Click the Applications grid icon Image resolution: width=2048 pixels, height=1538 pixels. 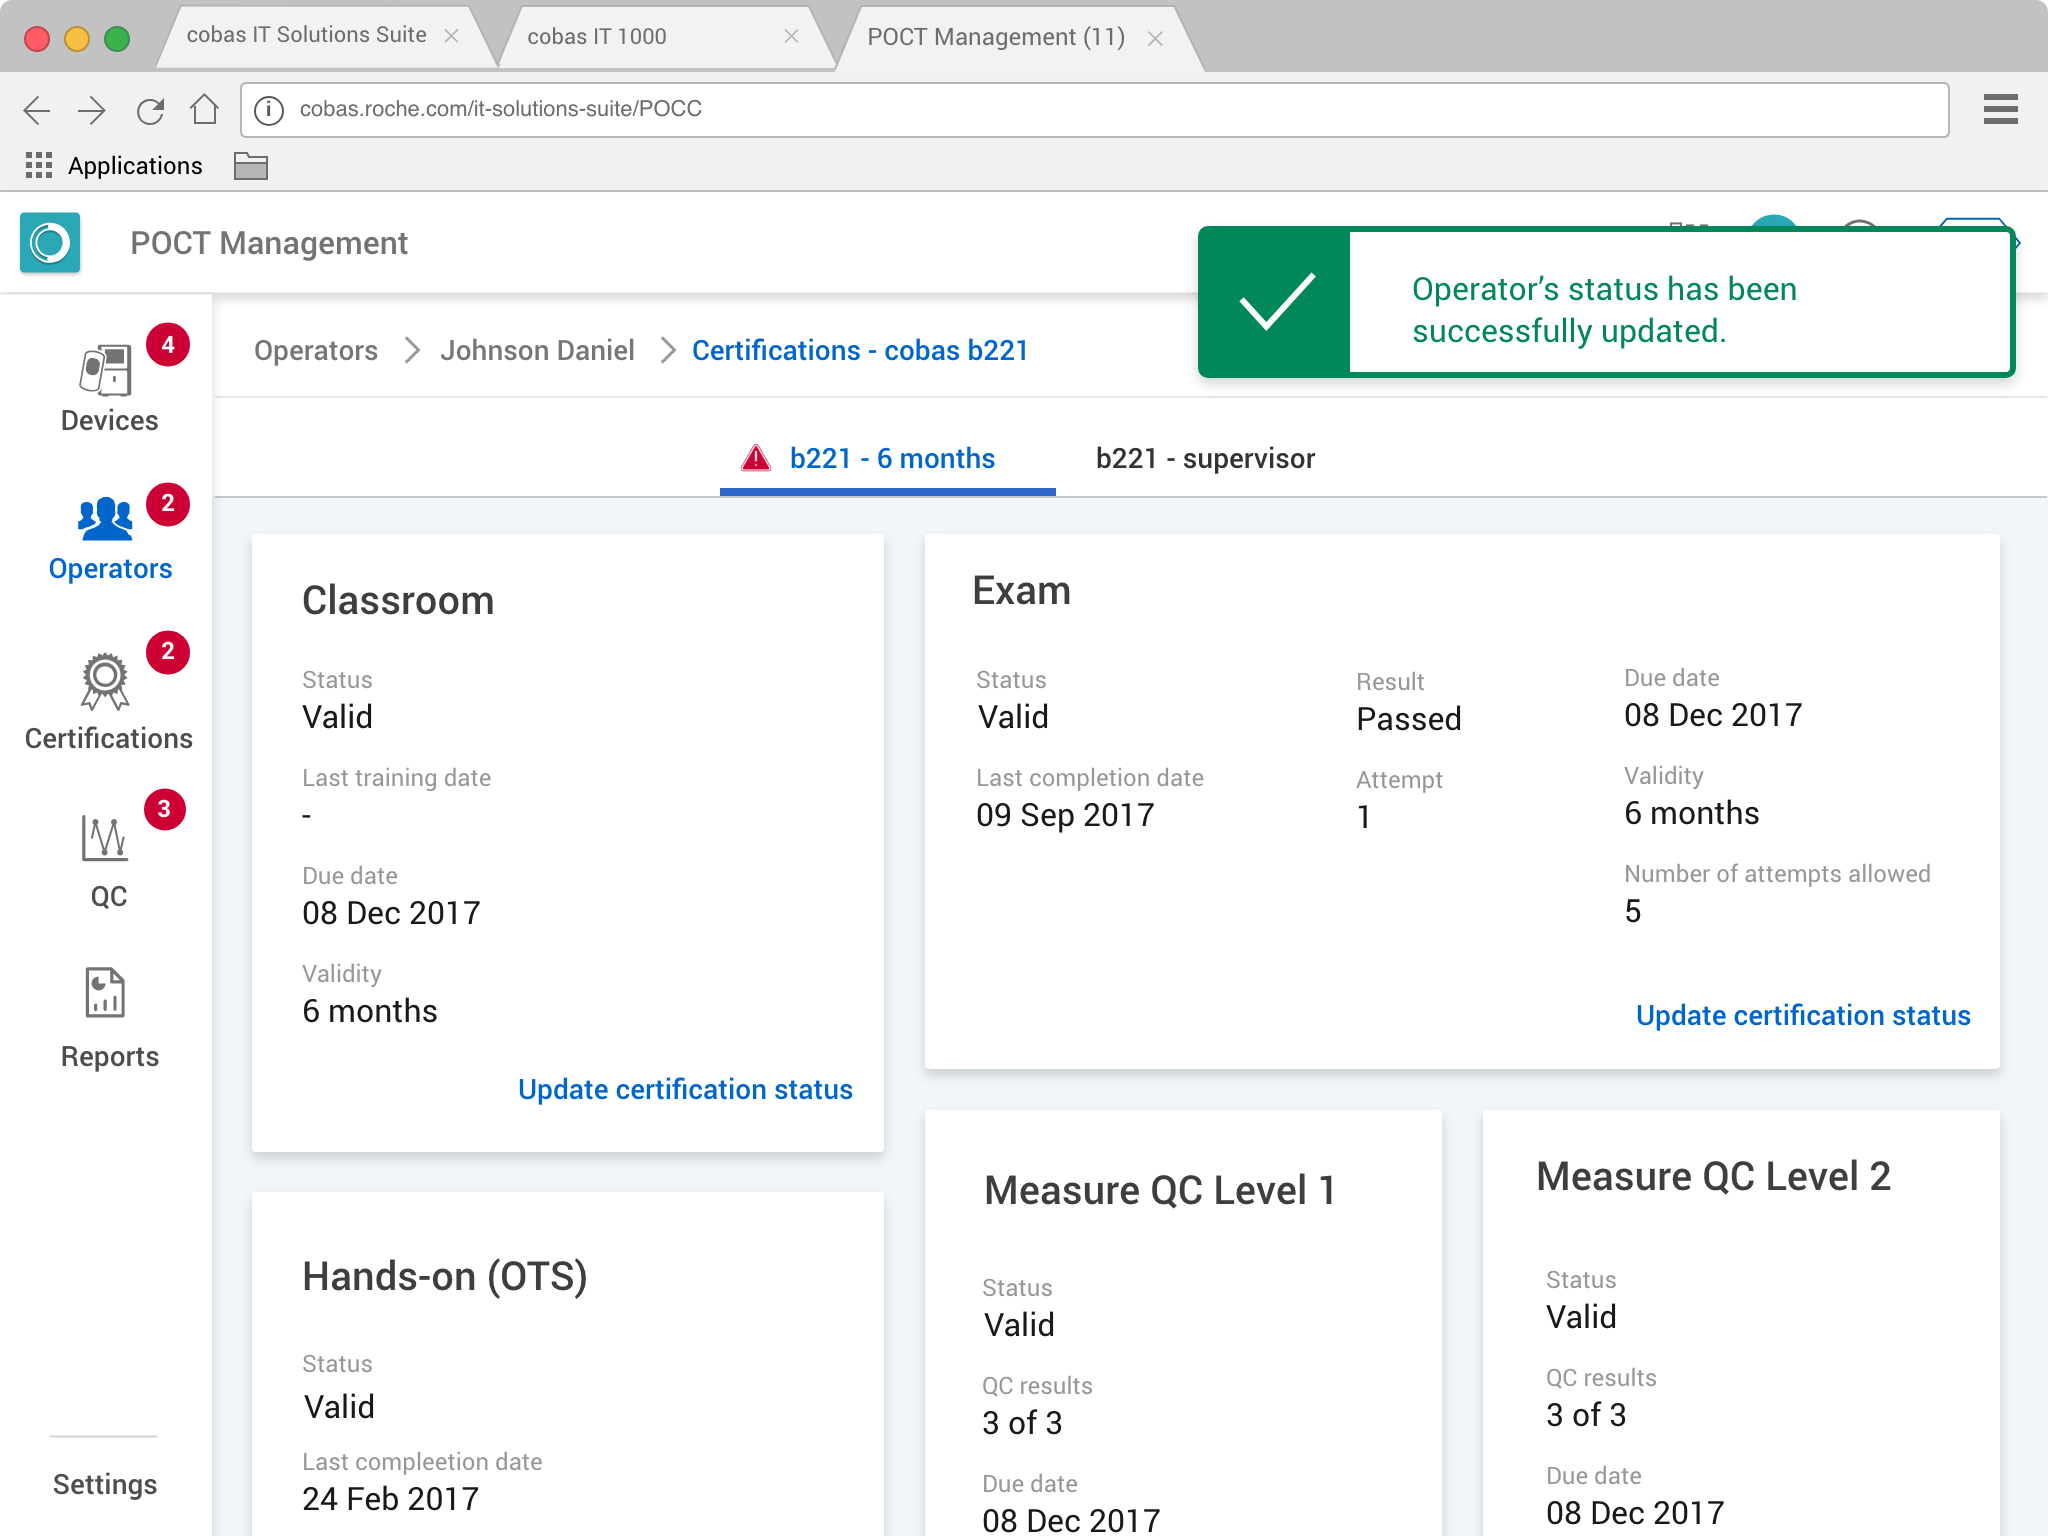39,166
